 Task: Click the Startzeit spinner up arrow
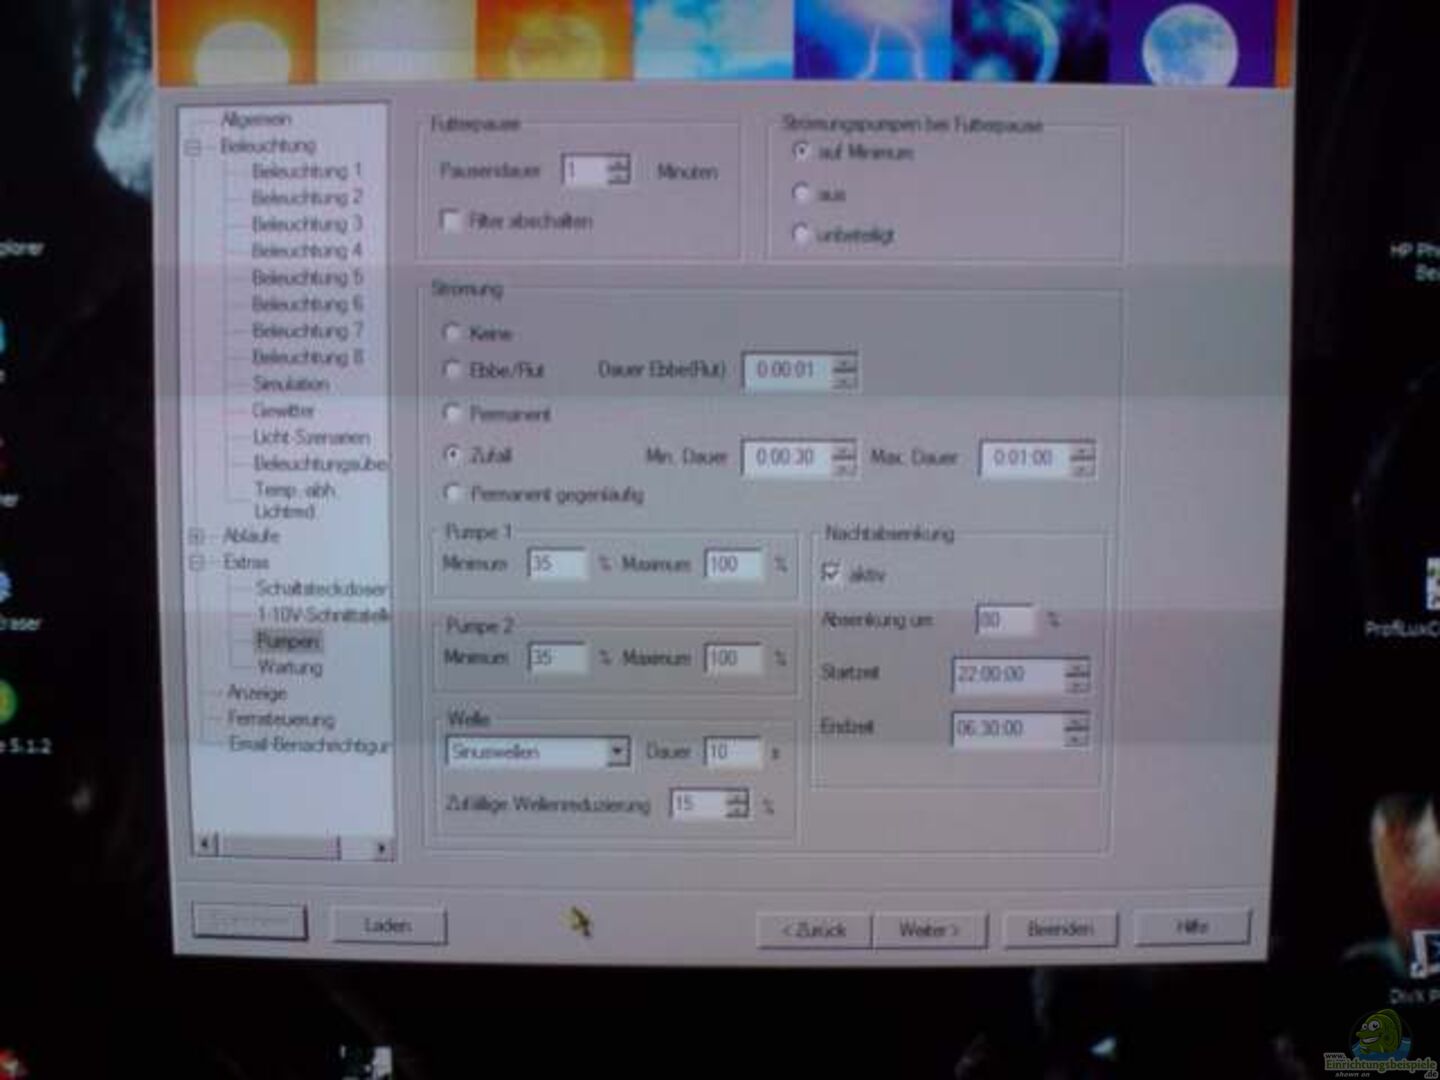coord(1077,666)
